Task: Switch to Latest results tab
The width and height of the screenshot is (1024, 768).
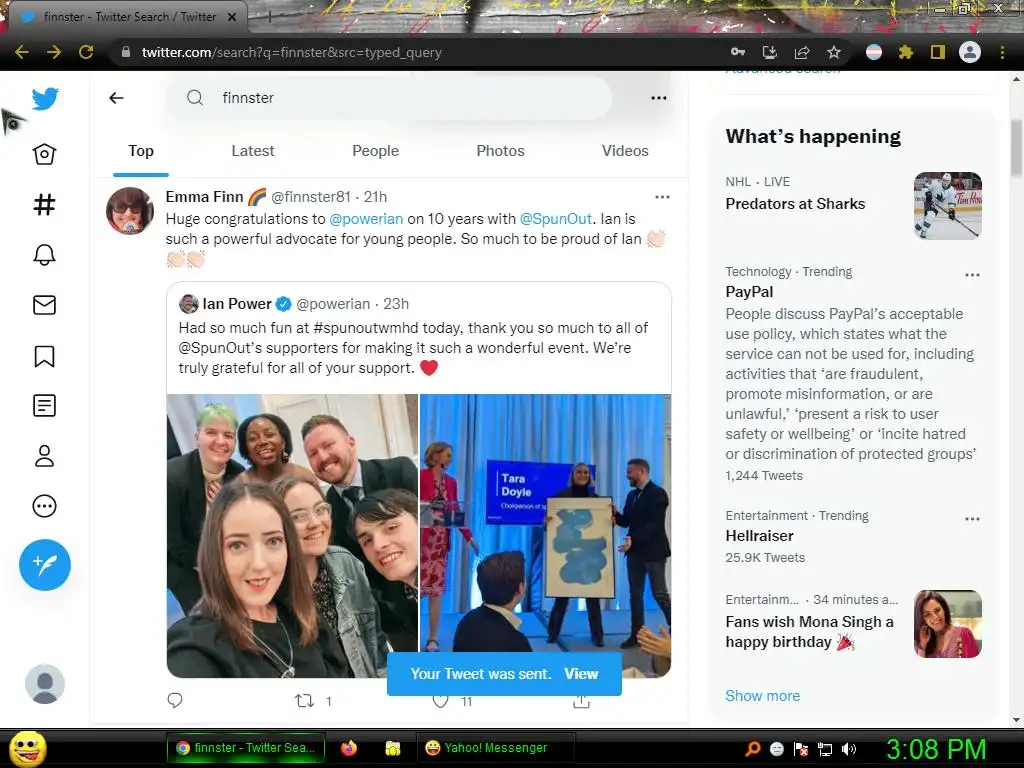Action: coord(253,151)
